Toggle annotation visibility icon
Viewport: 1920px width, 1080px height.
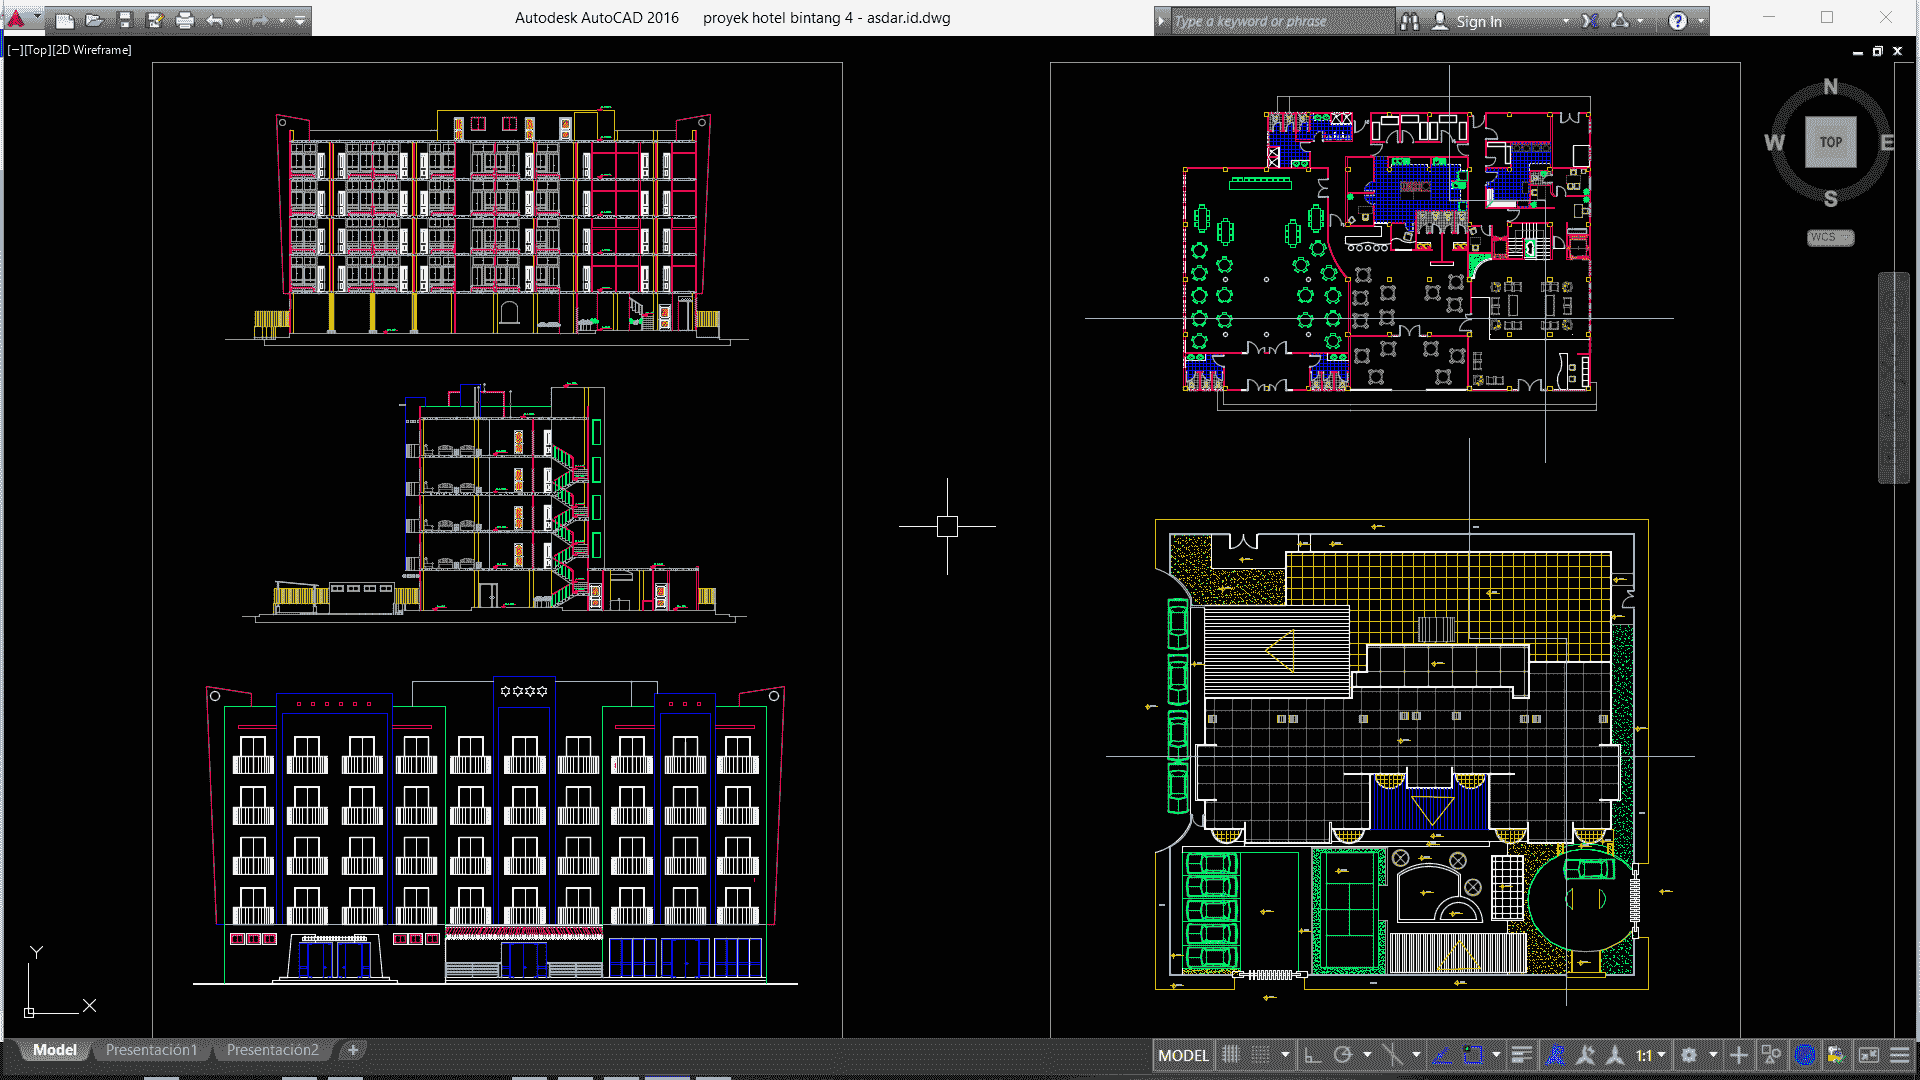1555,1055
